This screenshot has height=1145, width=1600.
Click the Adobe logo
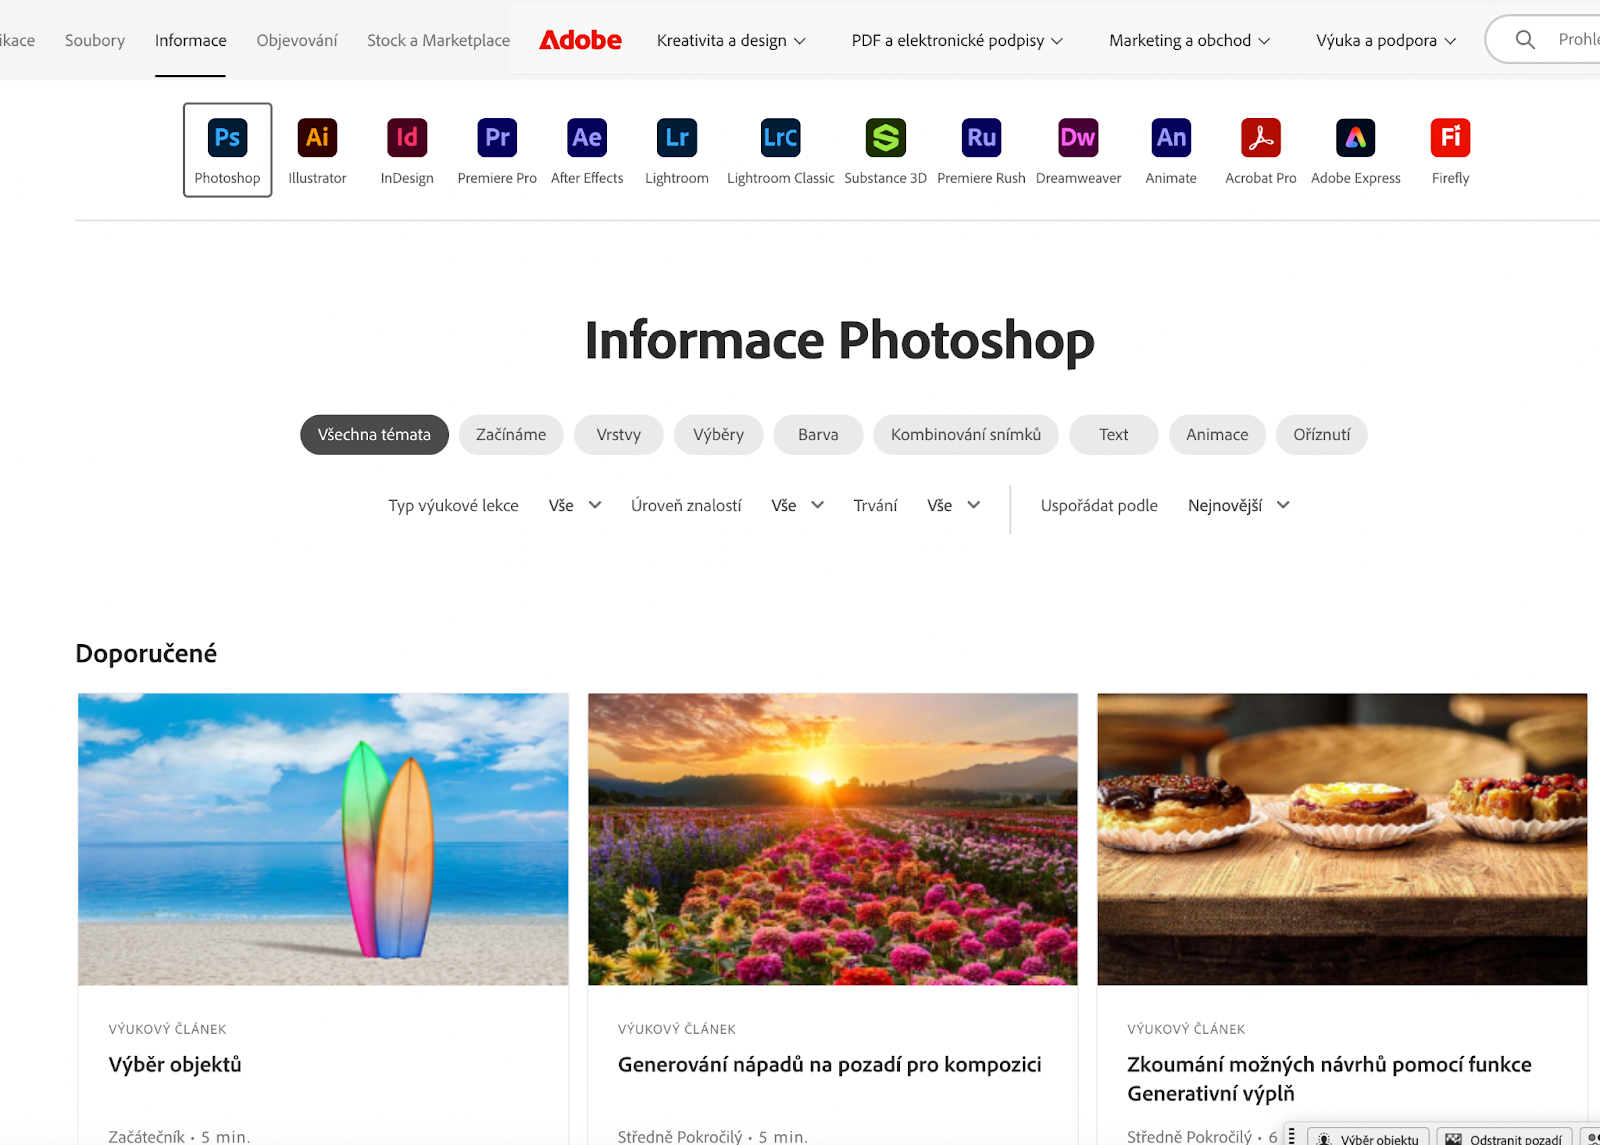(580, 40)
